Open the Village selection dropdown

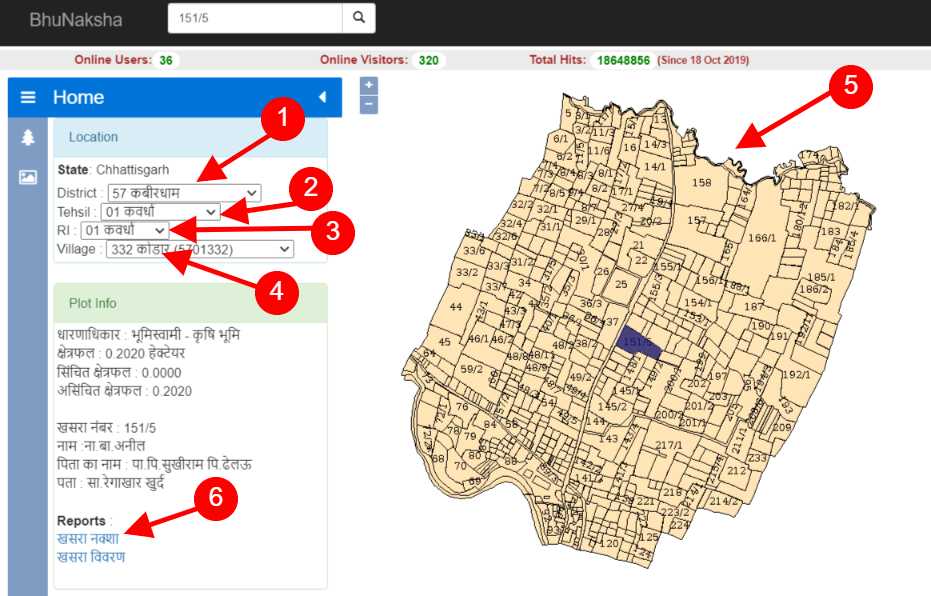coord(200,249)
